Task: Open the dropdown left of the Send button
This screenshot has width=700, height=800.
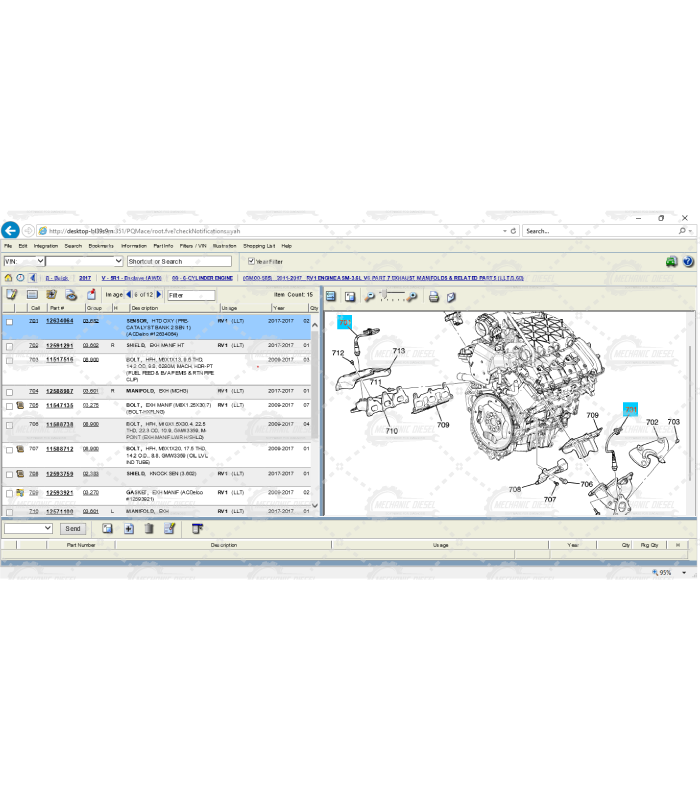Action: 49,528
